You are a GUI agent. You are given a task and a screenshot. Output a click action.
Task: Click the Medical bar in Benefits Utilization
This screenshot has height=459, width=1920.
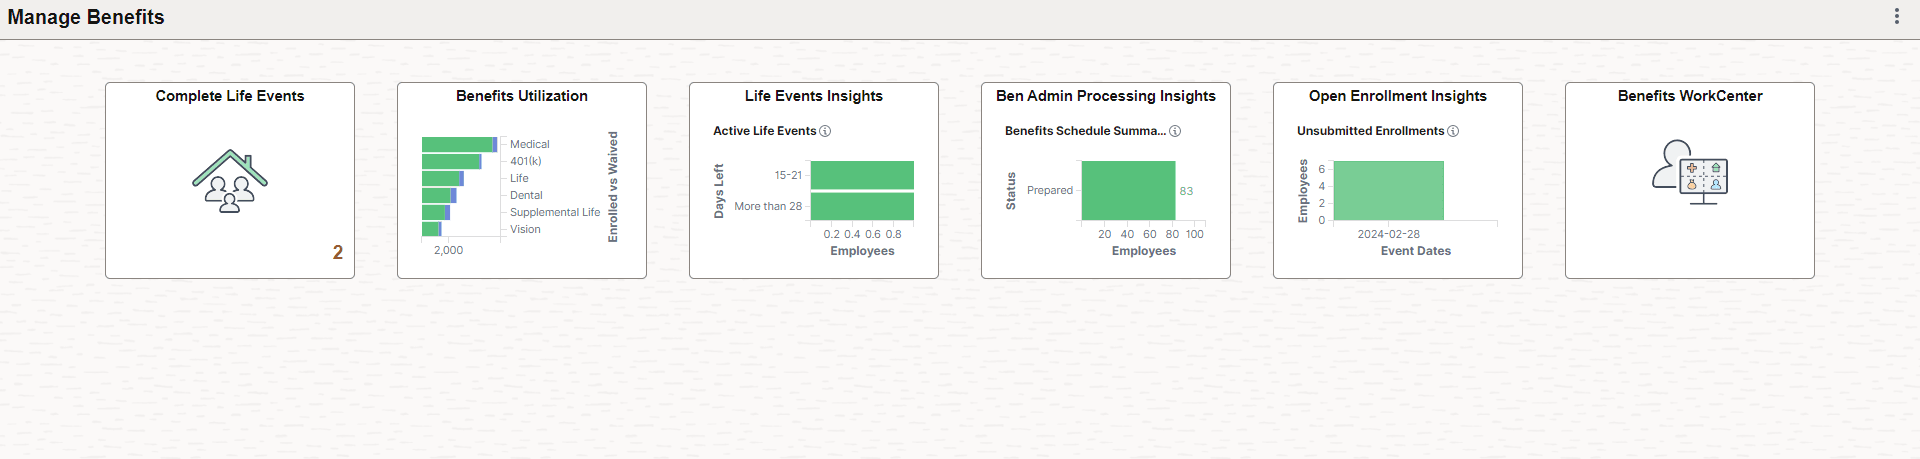click(457, 145)
